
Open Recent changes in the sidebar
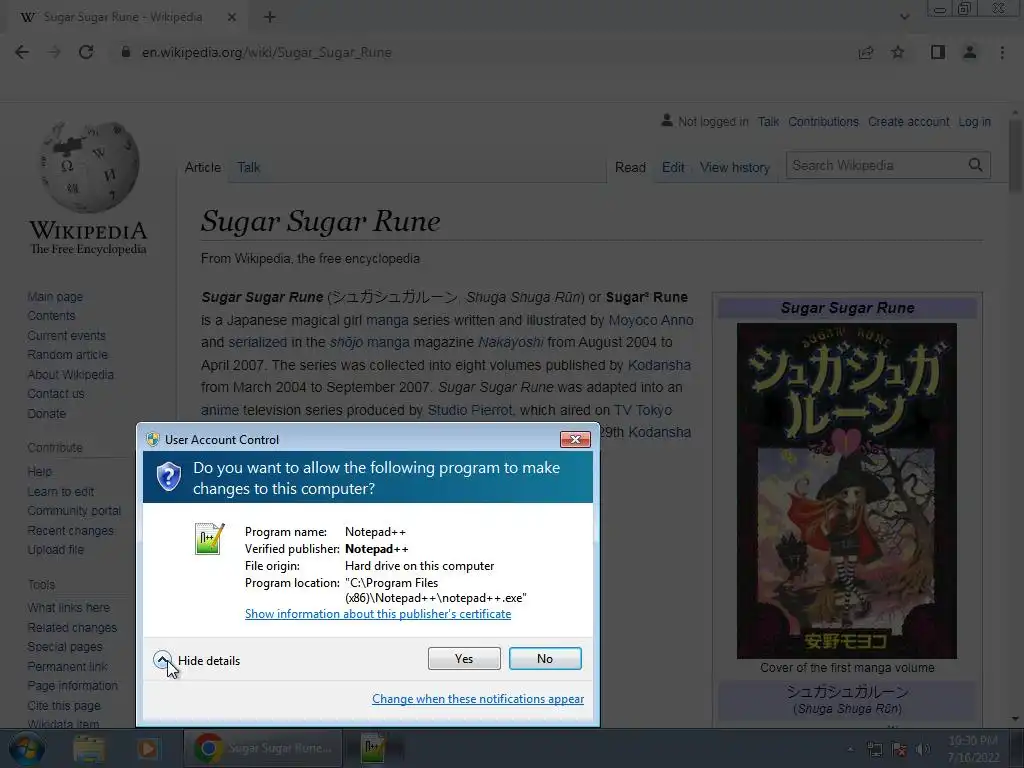click(71, 530)
